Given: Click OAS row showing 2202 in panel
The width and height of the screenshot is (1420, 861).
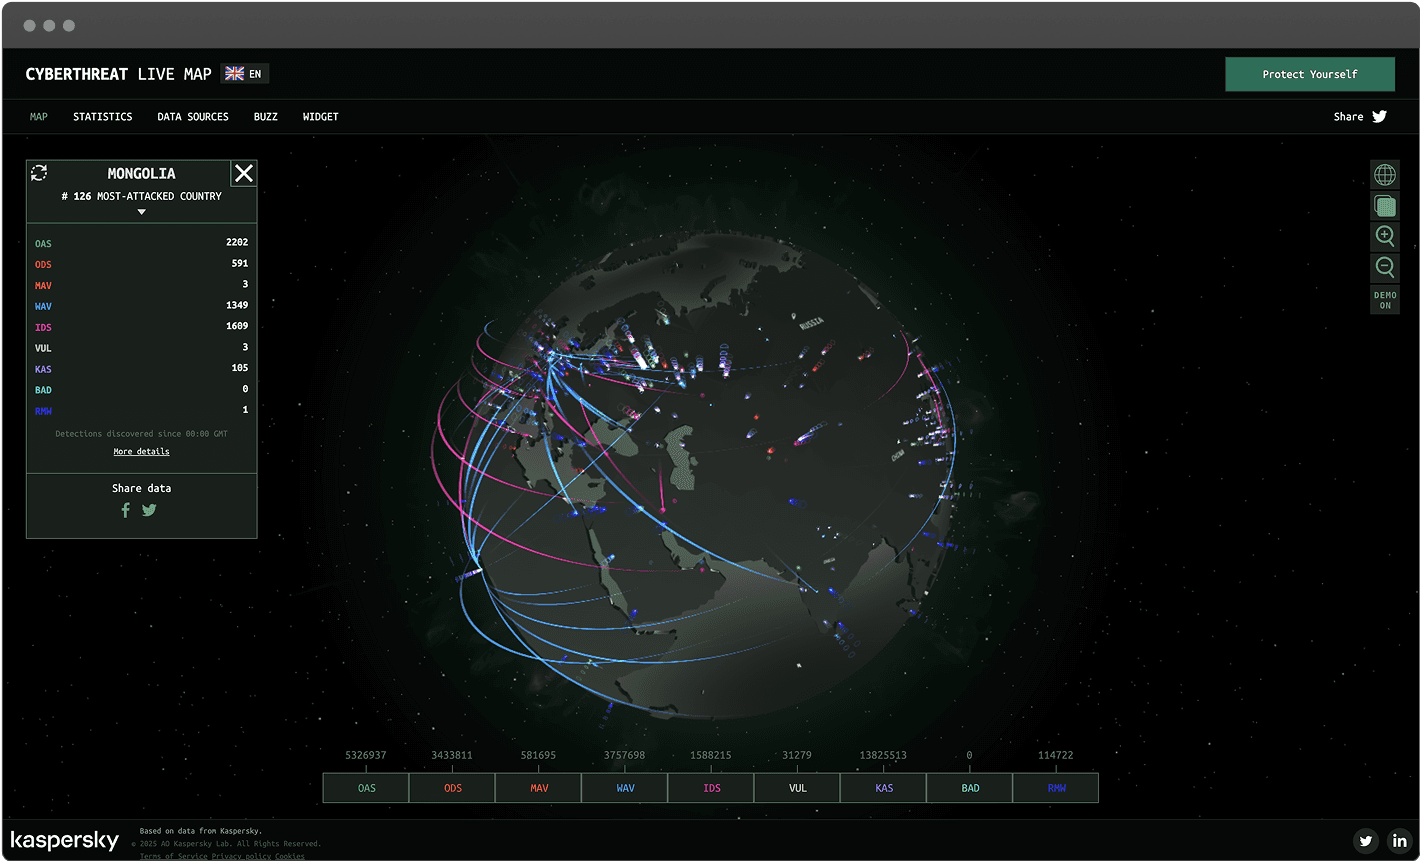Looking at the screenshot, I should coord(141,243).
